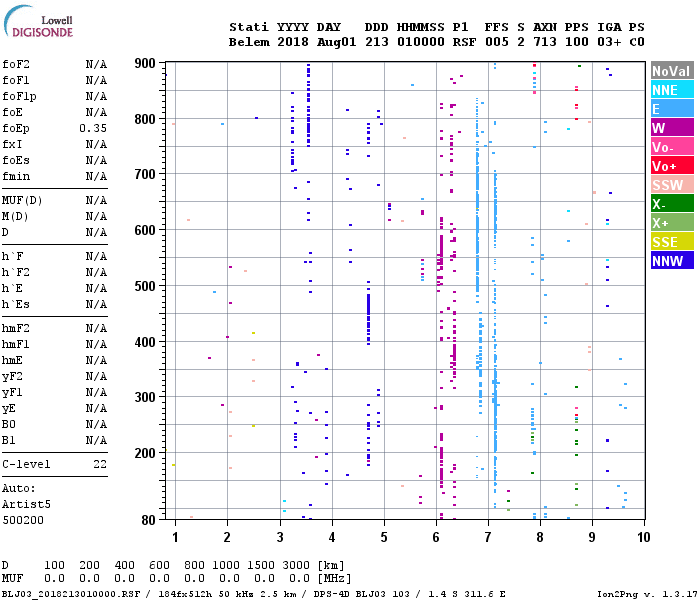The image size is (700, 600).
Task: Click the hmF1 parameter label
Action: coord(16,345)
